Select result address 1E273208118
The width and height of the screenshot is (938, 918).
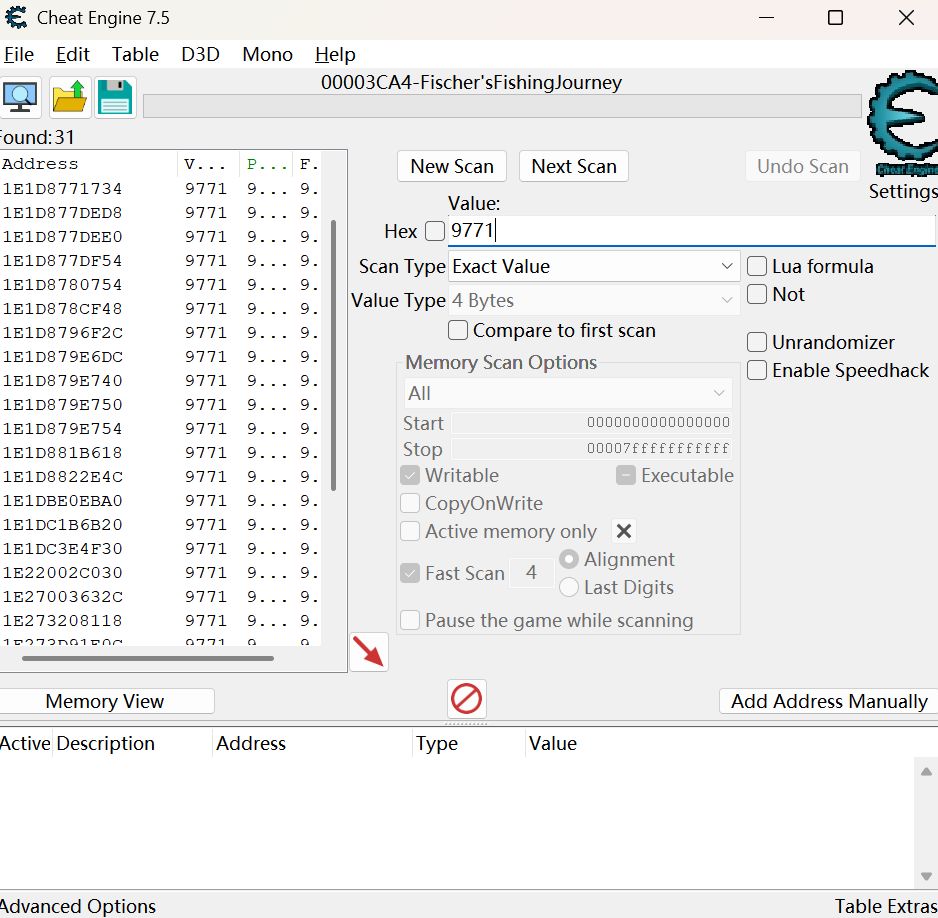(161, 621)
